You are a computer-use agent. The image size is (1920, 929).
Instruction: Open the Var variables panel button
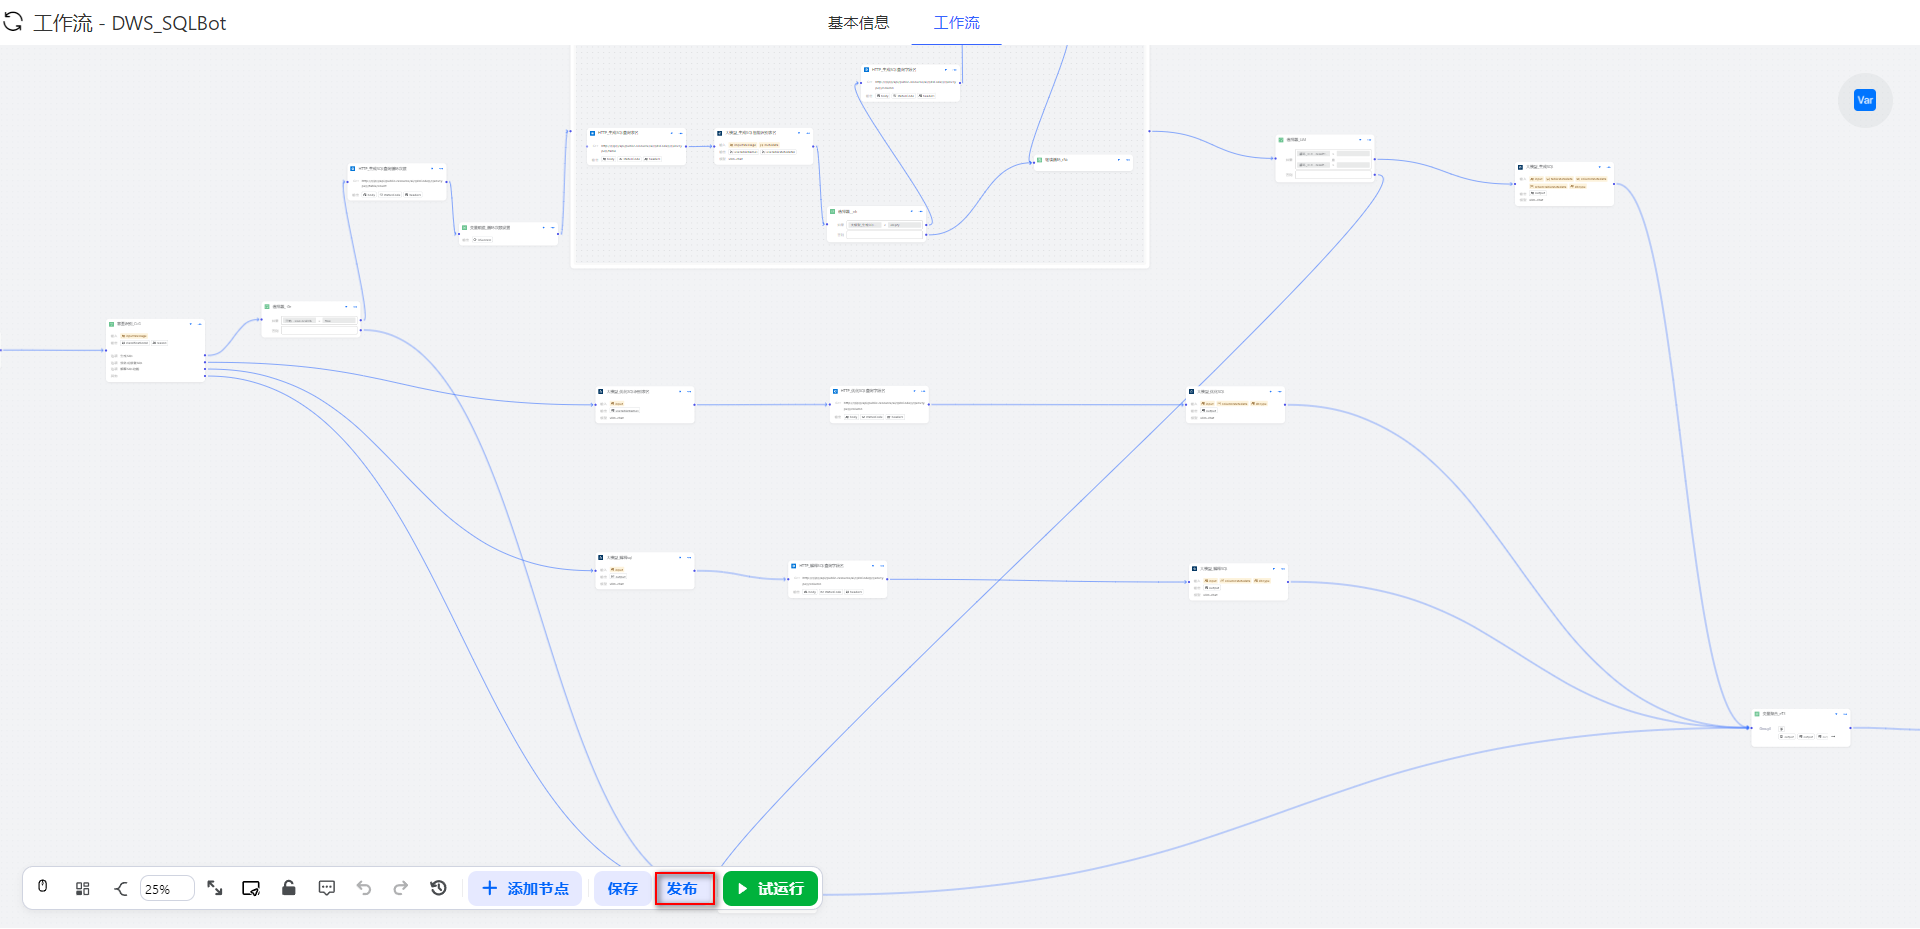tap(1865, 100)
